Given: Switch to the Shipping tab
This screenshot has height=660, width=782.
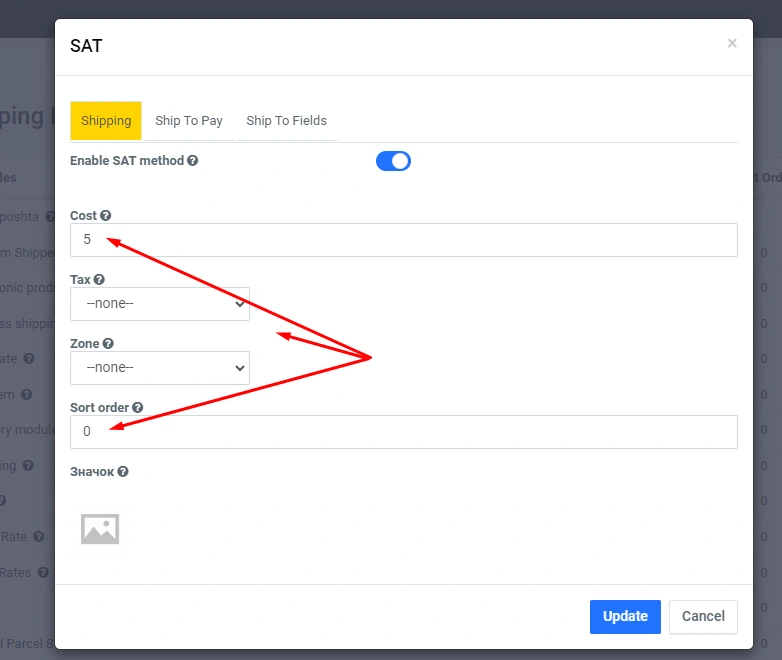Looking at the screenshot, I should 106,121.
